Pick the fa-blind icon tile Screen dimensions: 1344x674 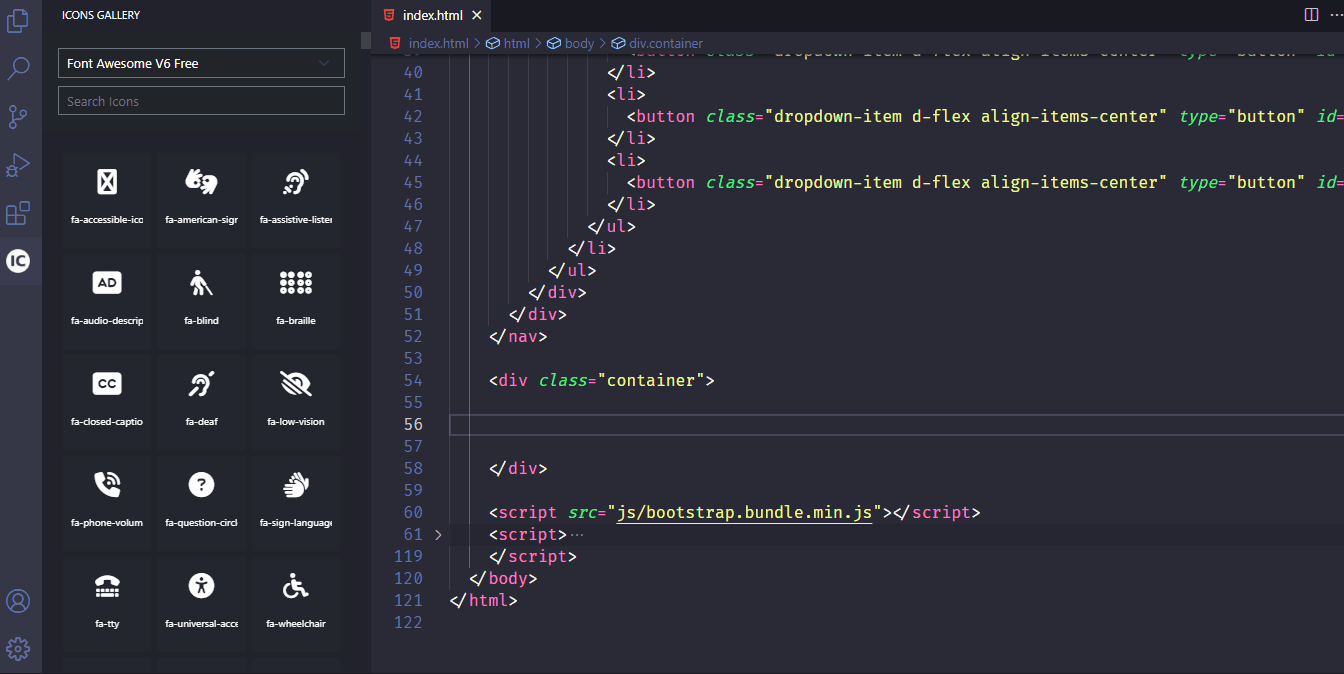(x=201, y=300)
